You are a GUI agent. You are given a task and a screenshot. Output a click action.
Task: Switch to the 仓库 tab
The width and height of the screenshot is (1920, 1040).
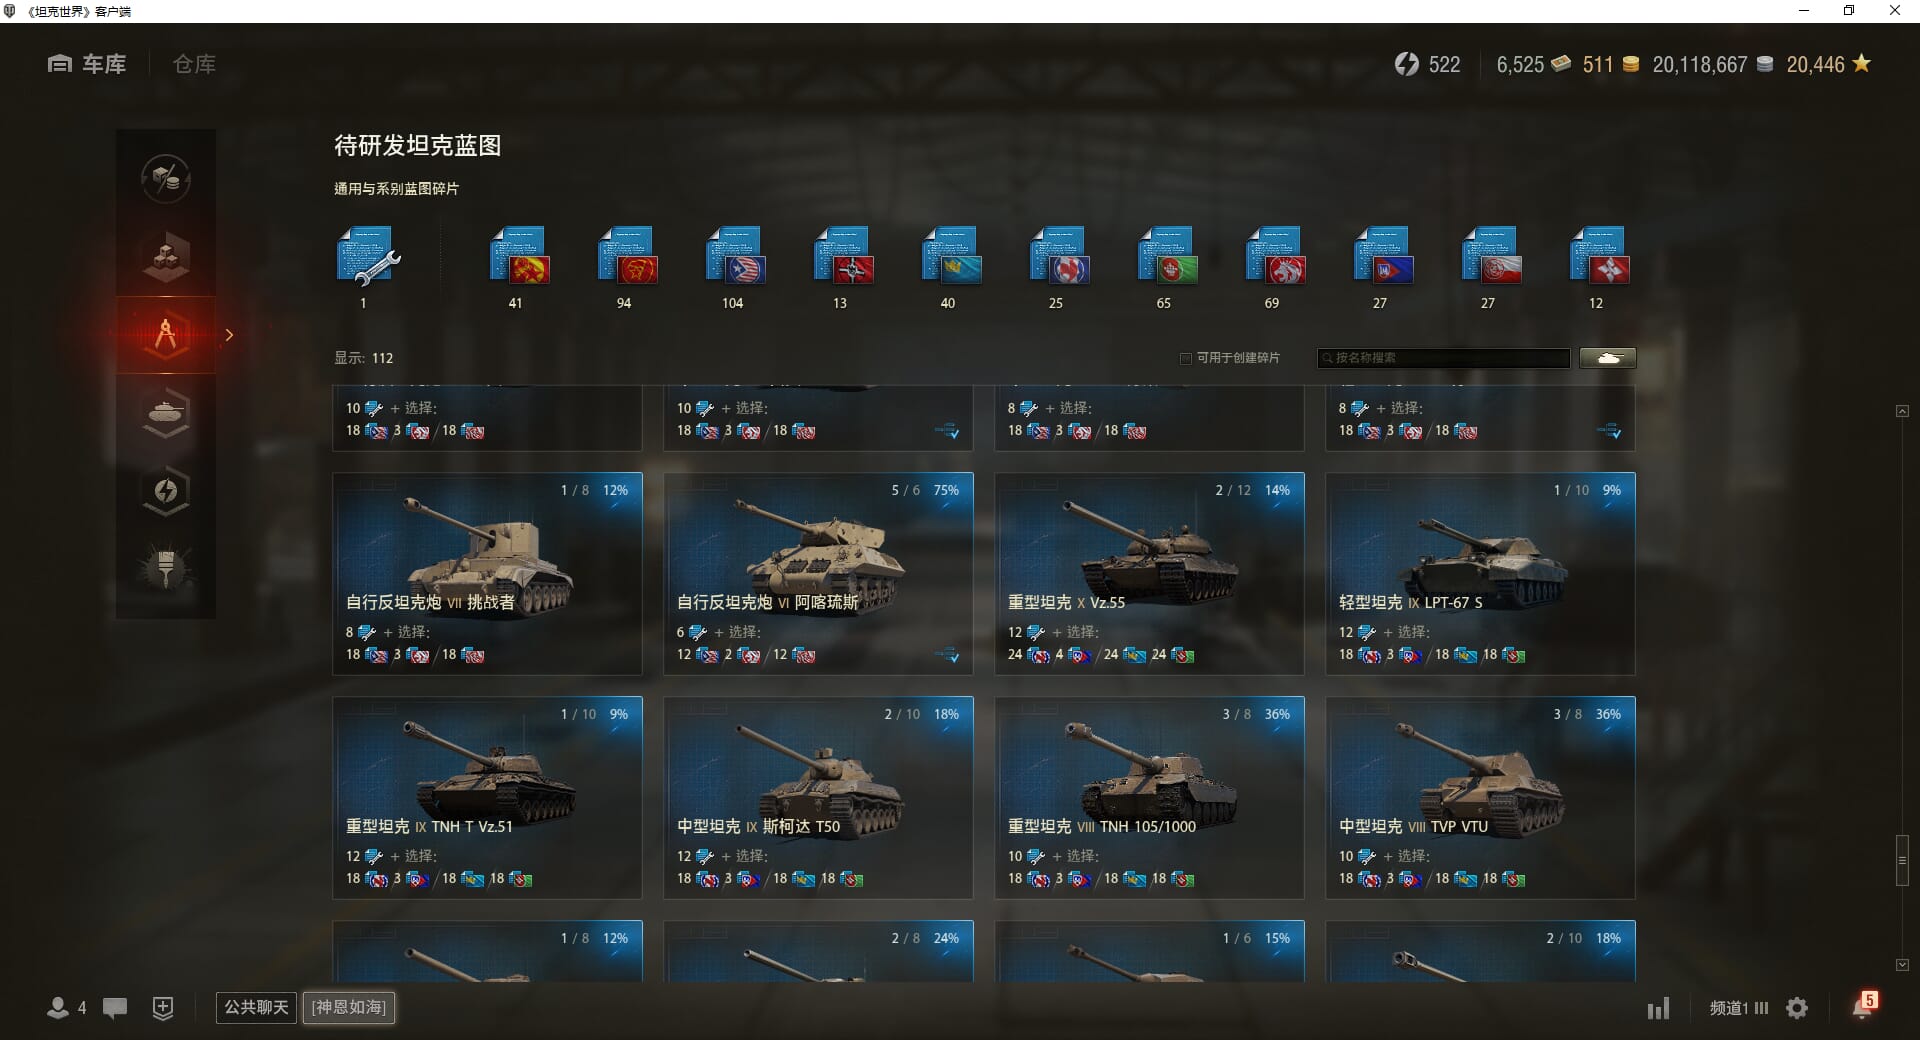pos(194,64)
